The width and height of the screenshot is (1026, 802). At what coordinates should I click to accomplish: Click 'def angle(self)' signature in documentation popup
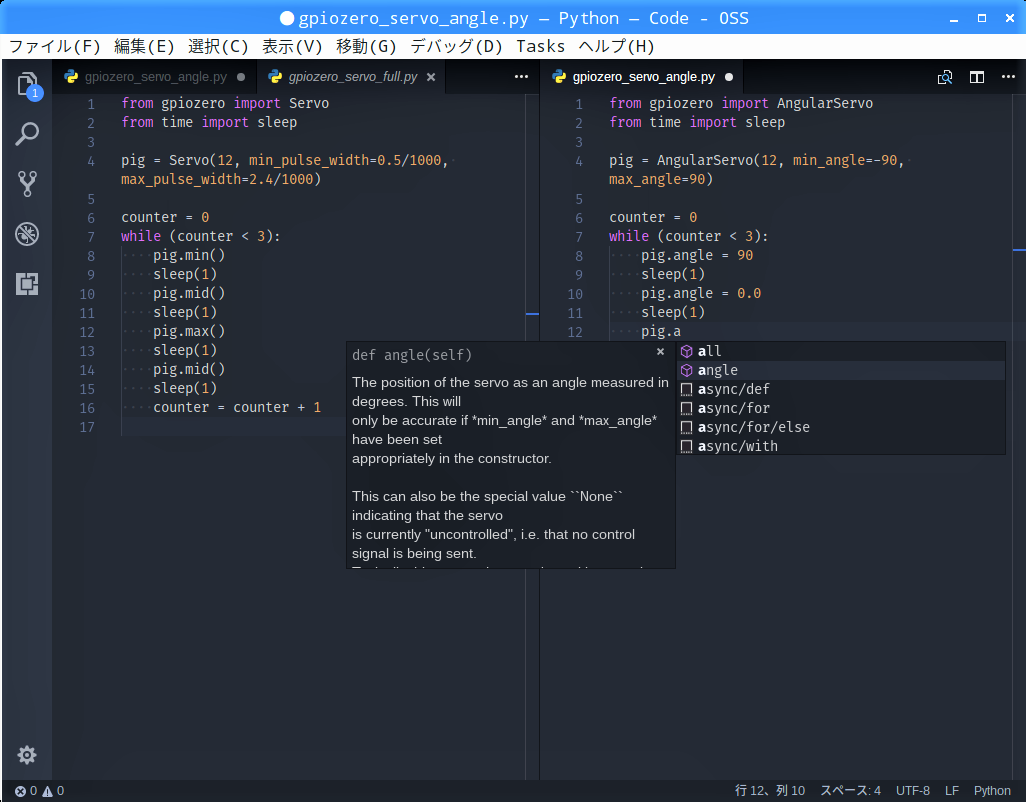pos(412,355)
